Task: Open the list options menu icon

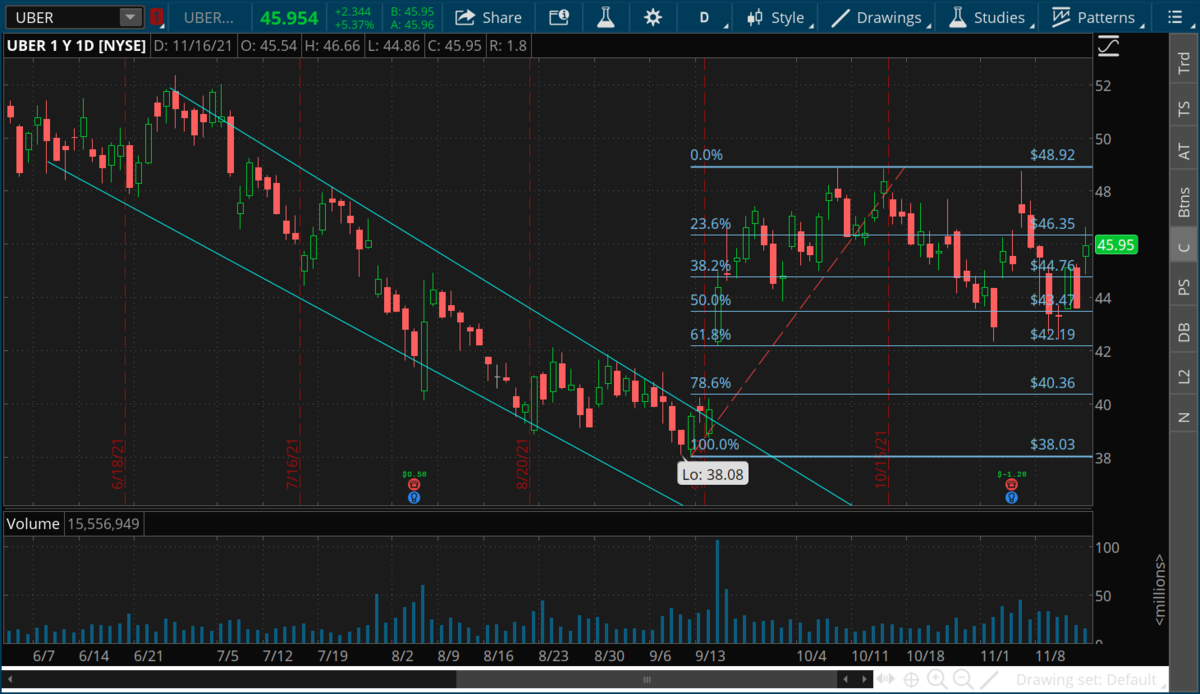Action: [1174, 17]
